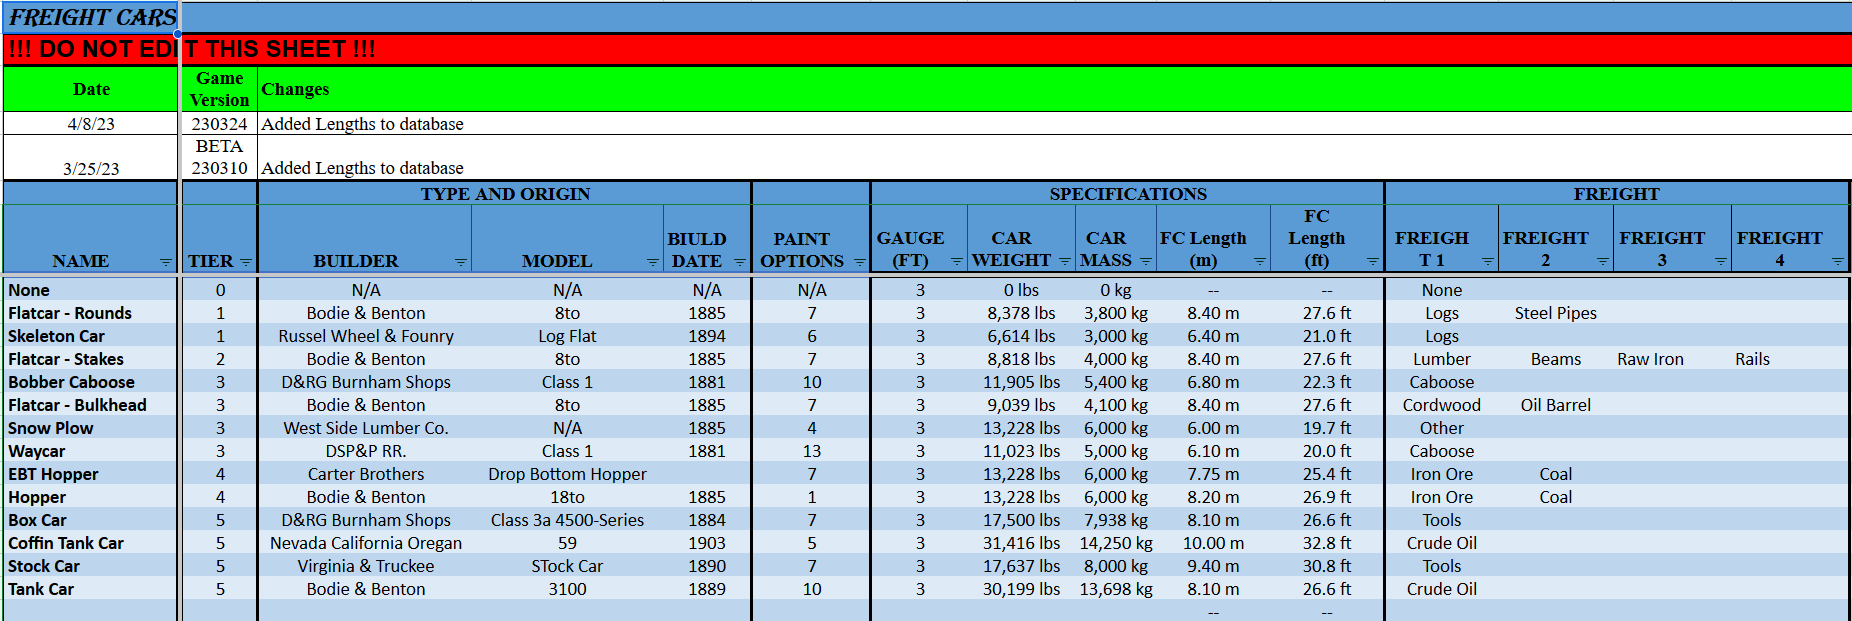
Task: Select the Class 3a 4500-Series model cell
Action: (x=567, y=520)
